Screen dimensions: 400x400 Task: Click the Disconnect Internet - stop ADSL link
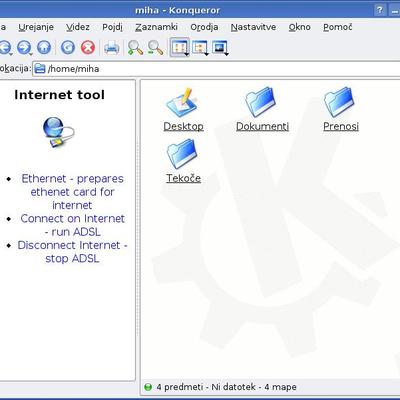pyautogui.click(x=72, y=252)
